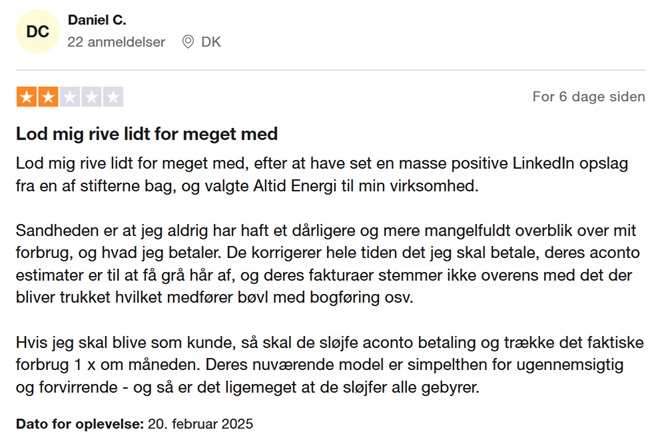660x446 pixels.
Task: Click the 20. februar 2025 date
Action: pos(200,424)
